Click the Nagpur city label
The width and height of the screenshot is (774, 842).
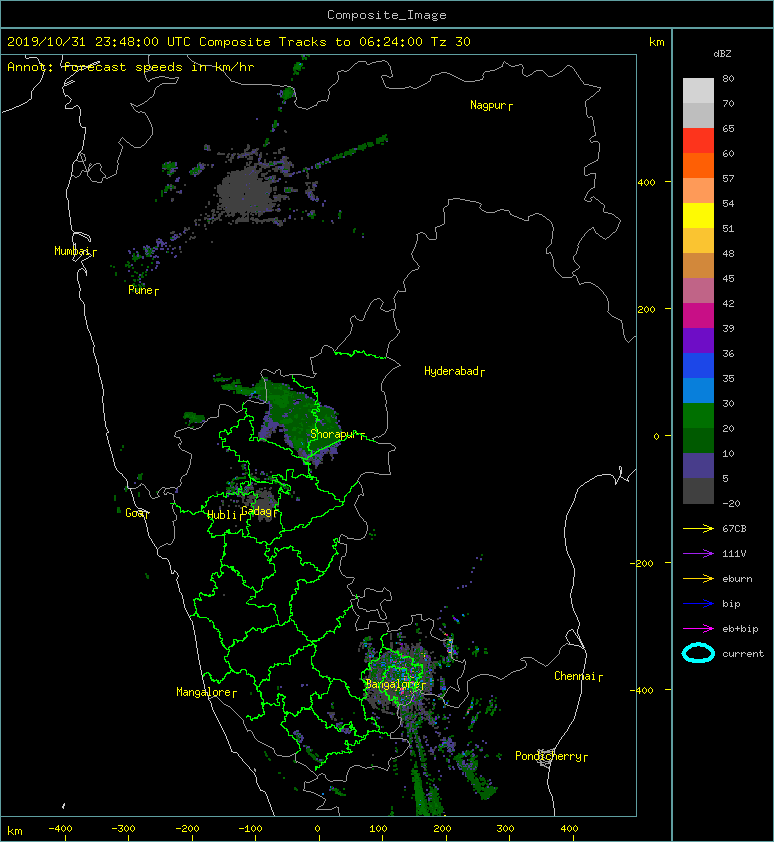click(x=488, y=105)
